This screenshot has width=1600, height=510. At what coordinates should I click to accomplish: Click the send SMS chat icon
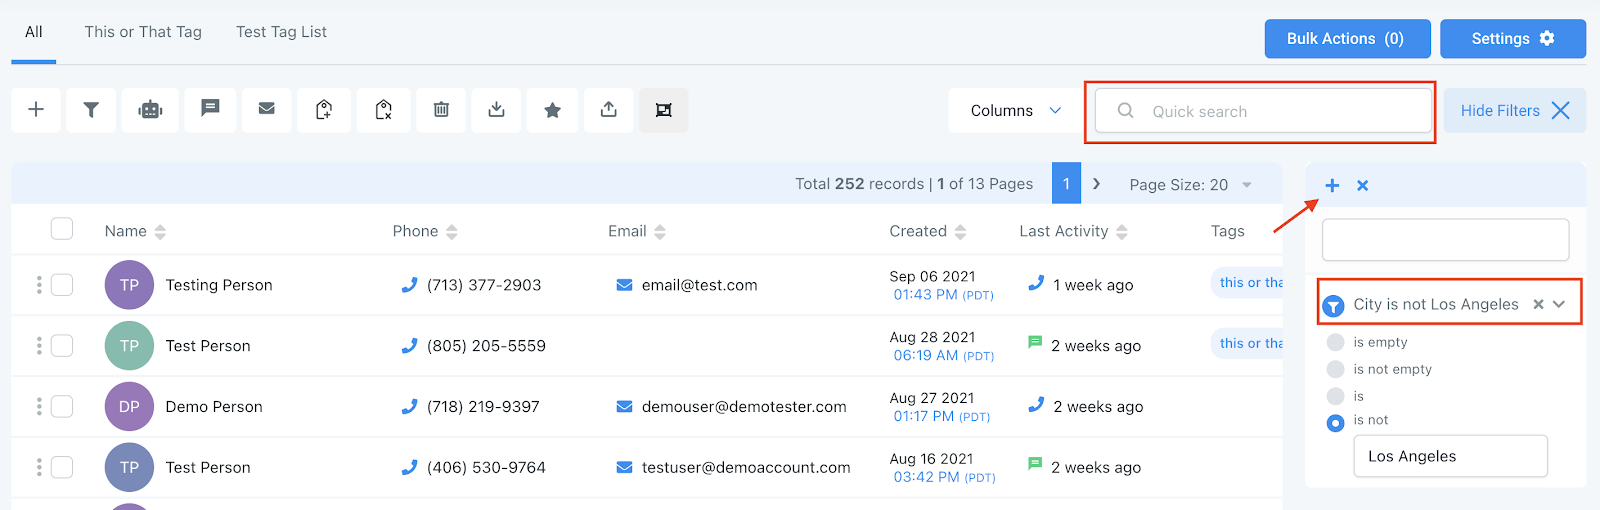coord(210,110)
